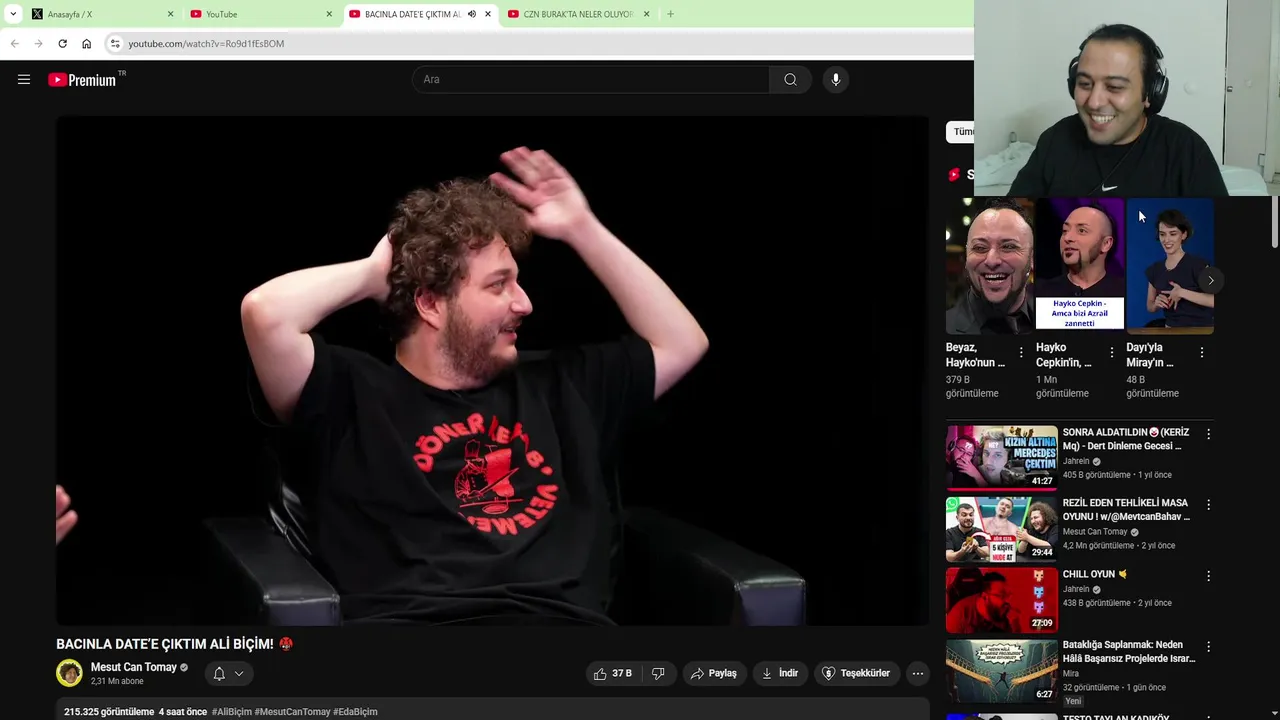Open SONRA ALDATILDIN video title

[1126, 439]
